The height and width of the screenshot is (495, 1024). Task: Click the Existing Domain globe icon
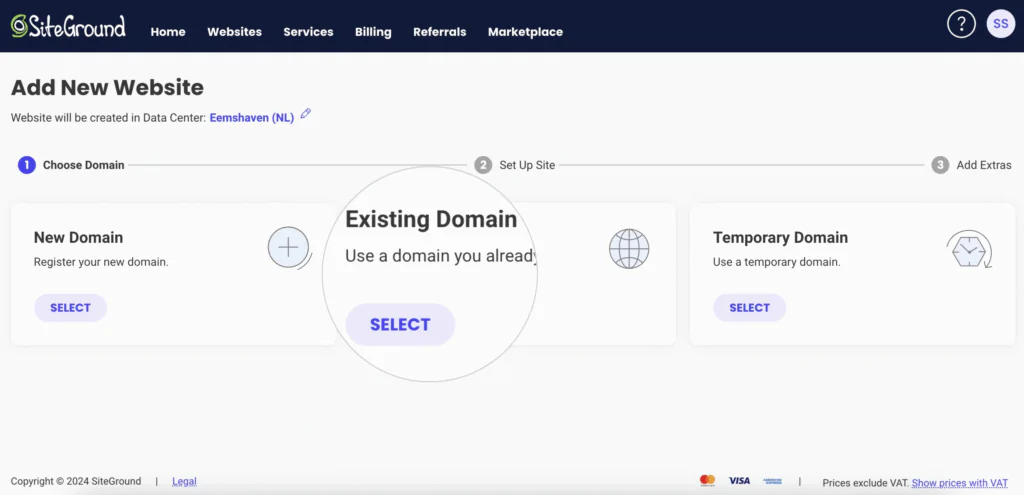click(629, 249)
